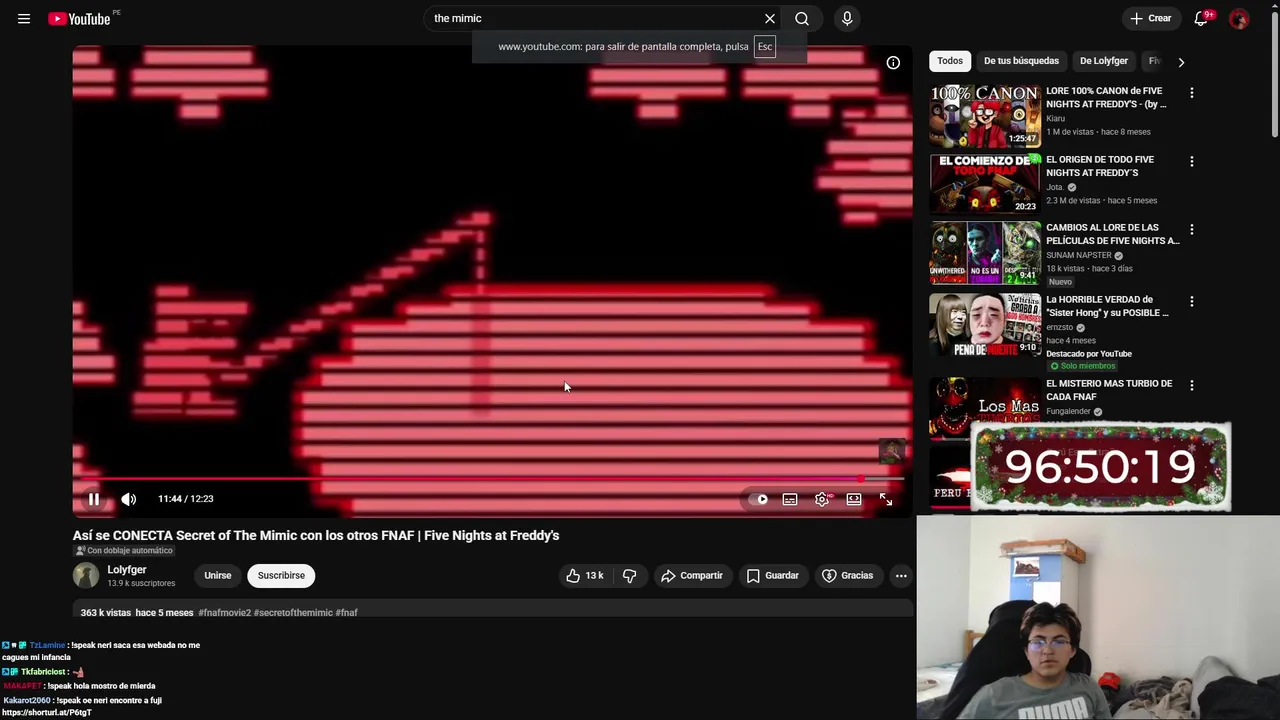Toggle fullscreen mode in player
Viewport: 1280px width, 720px height.
click(886, 499)
